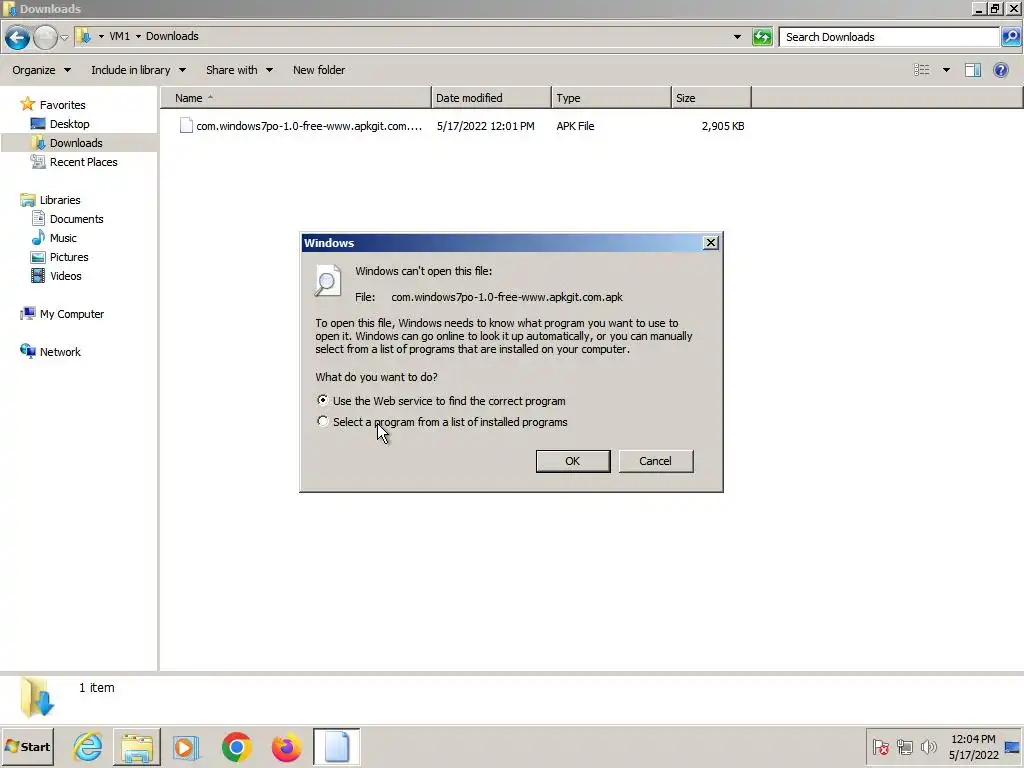Click the Show desktop icon in tray

1012,747
